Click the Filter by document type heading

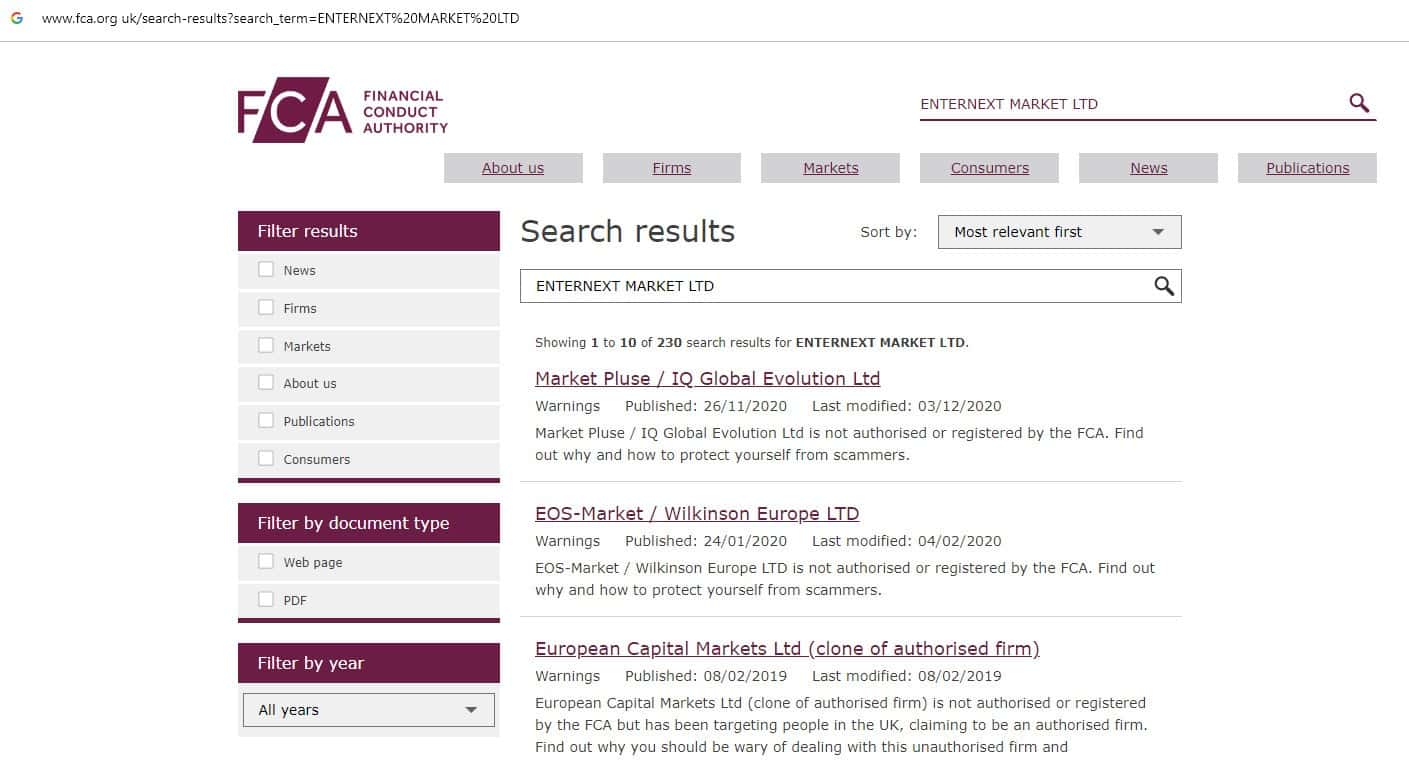pyautogui.click(x=369, y=523)
